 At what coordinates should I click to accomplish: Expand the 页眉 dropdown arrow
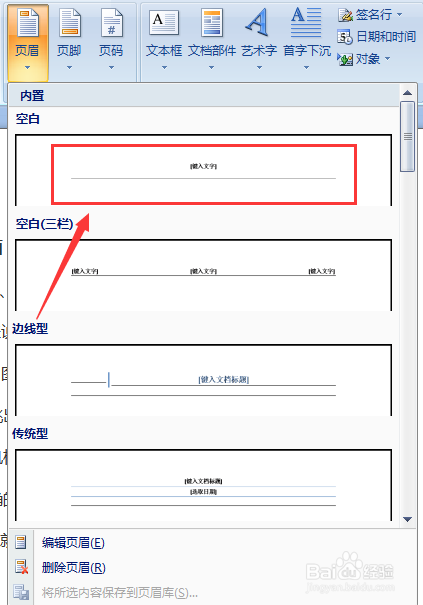[x=27, y=68]
